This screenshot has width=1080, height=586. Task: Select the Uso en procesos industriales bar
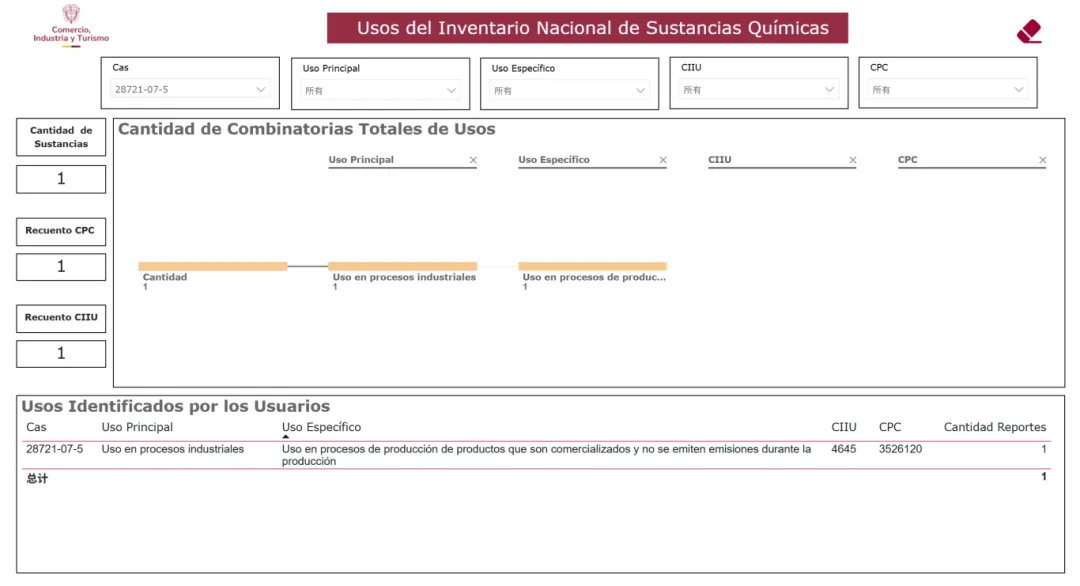(402, 266)
